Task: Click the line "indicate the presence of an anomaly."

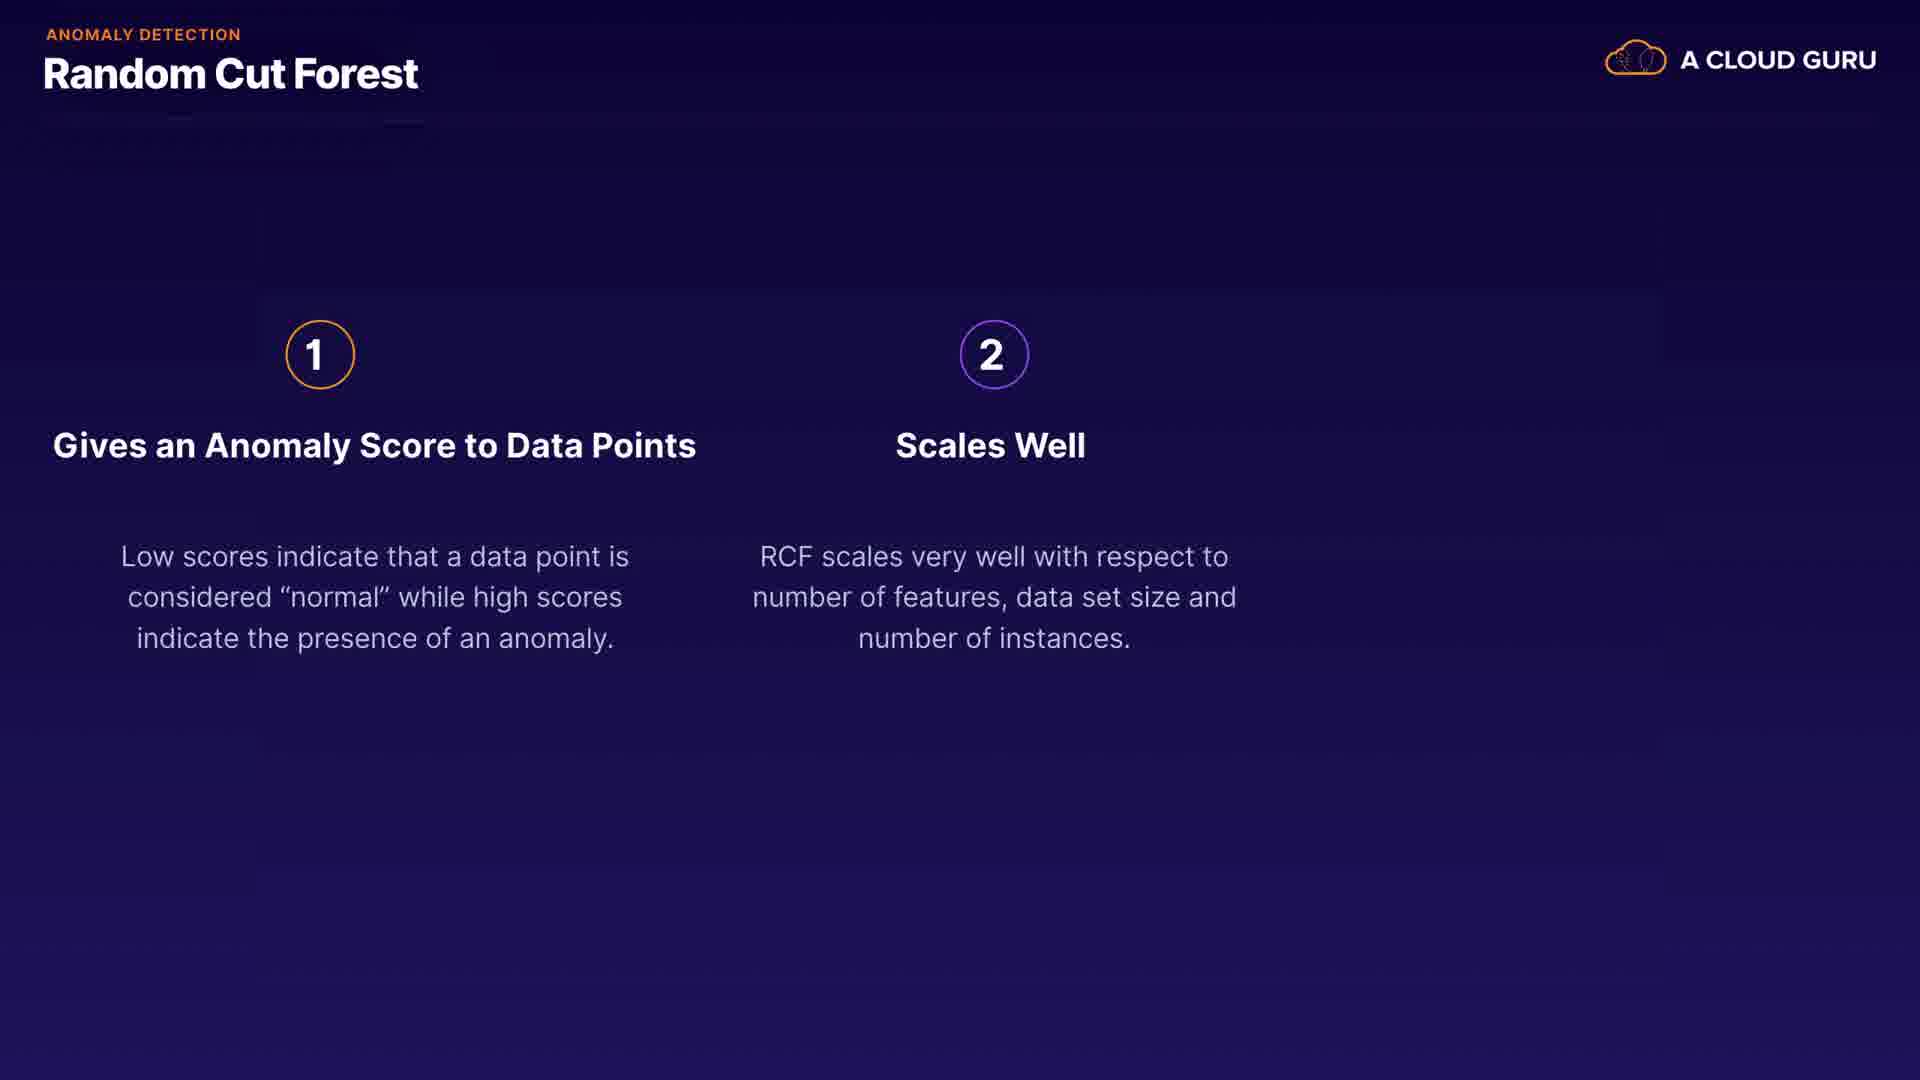Action: point(375,639)
